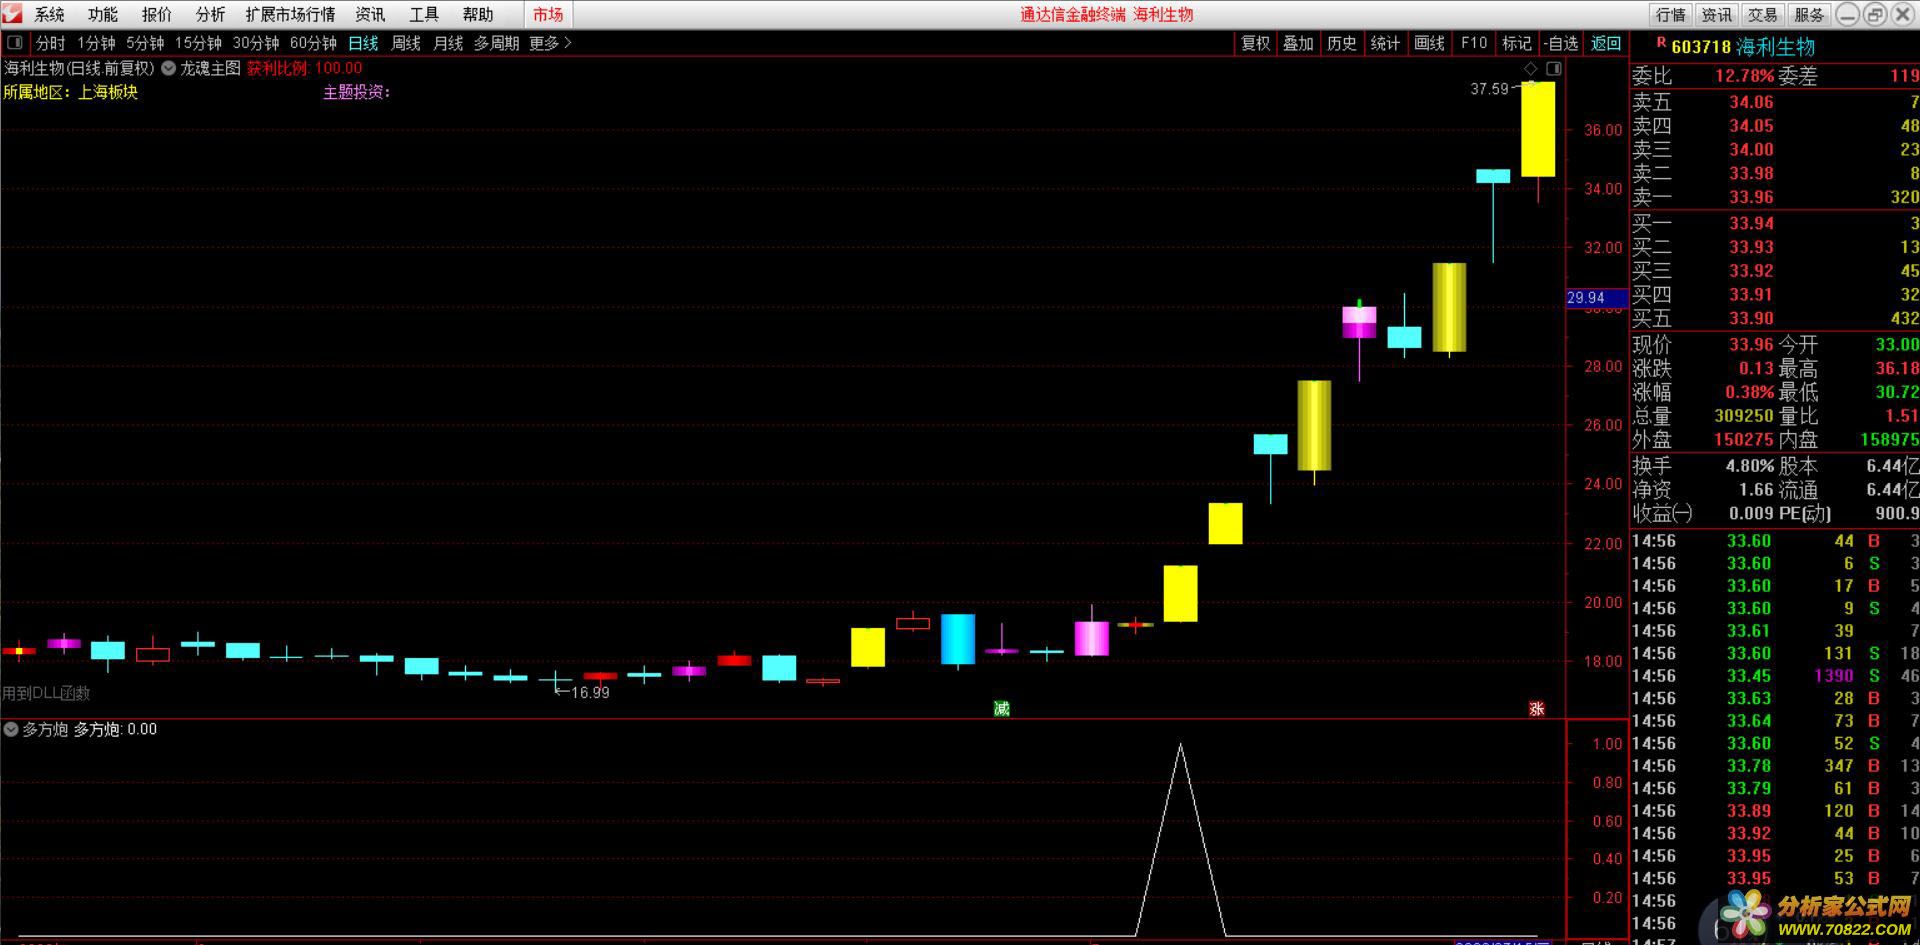Switch to 周线 weekly period
This screenshot has width=1920, height=945.
click(406, 43)
